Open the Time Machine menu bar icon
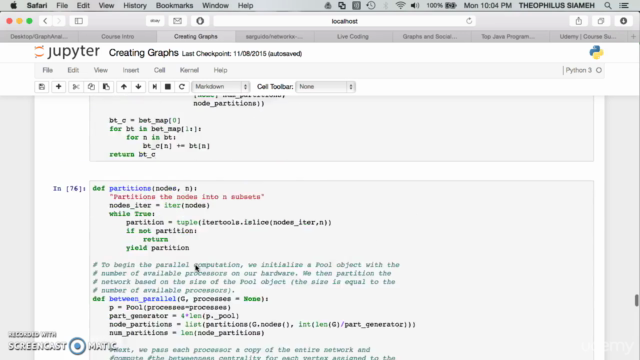Image resolution: width=640 pixels, height=360 pixels. point(371,5)
